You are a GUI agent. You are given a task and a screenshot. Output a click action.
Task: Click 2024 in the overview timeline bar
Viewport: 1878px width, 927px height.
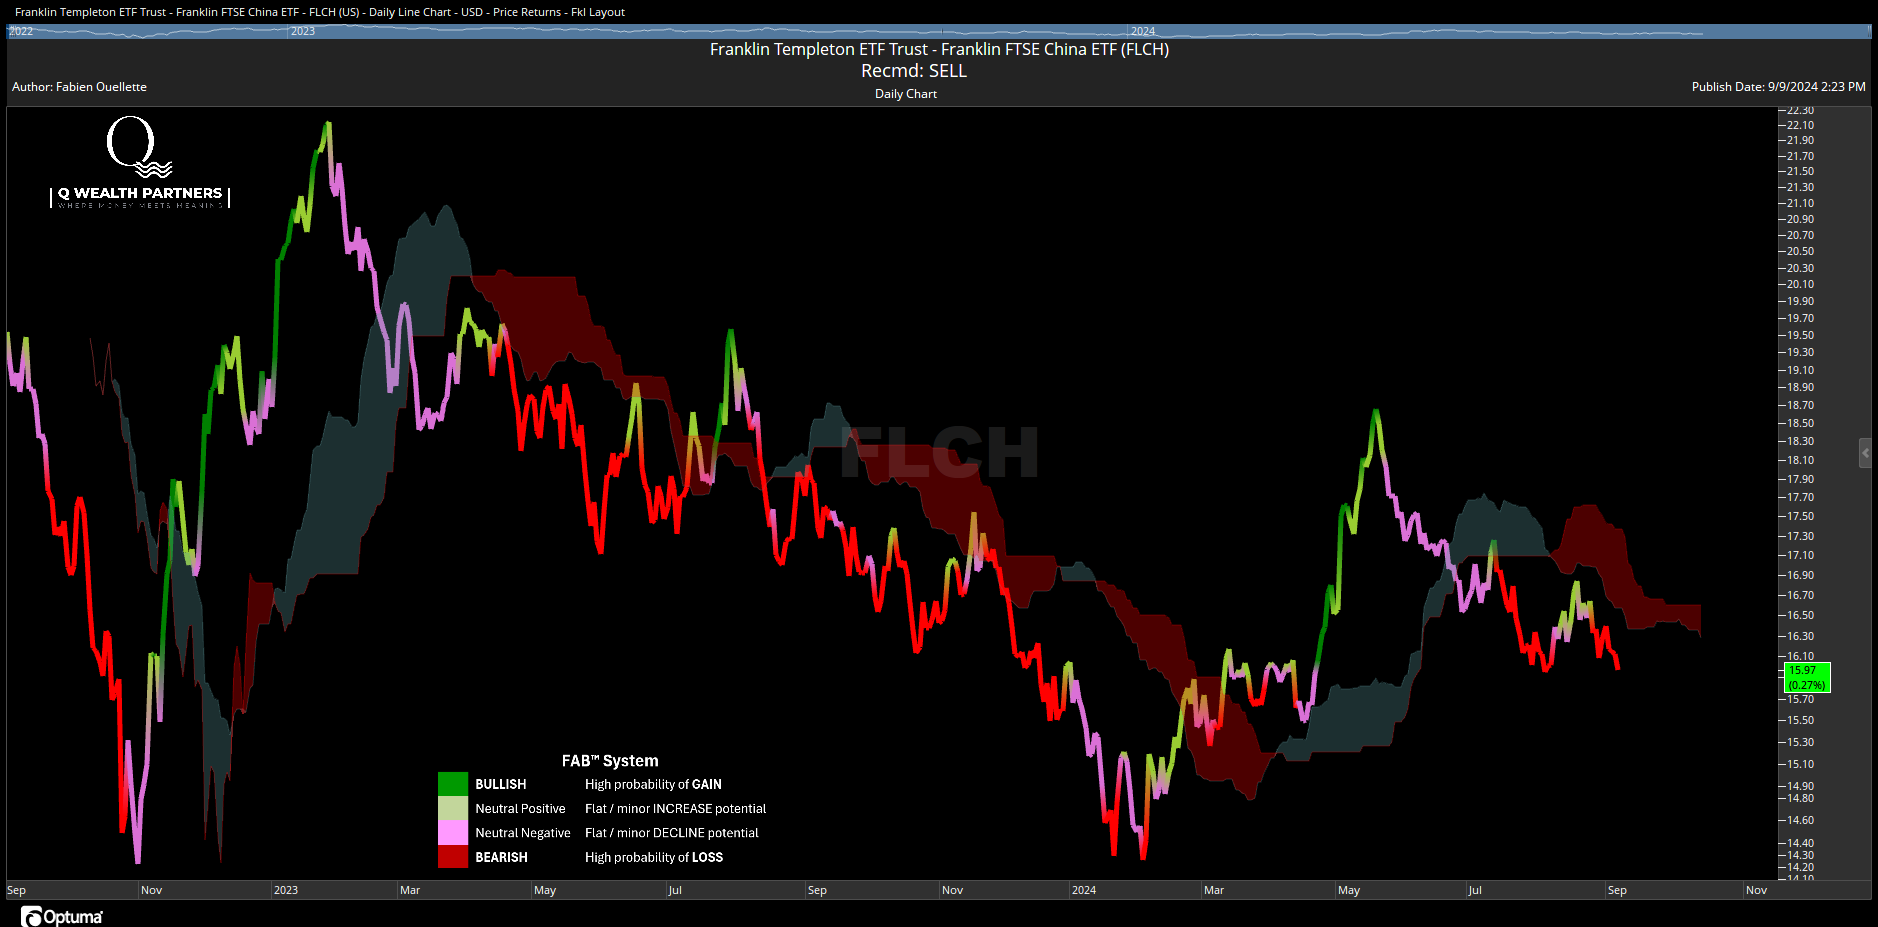coord(1143,32)
